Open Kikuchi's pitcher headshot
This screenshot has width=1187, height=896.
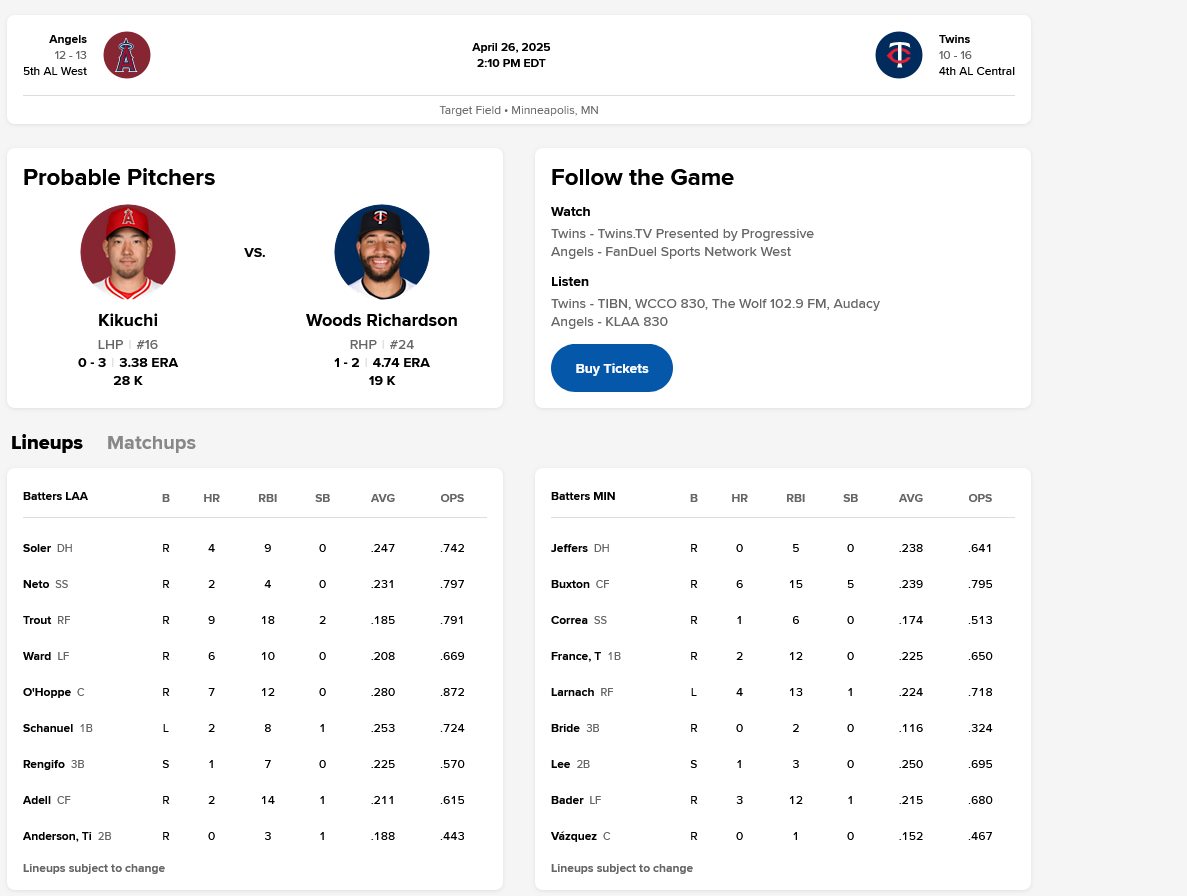point(128,252)
